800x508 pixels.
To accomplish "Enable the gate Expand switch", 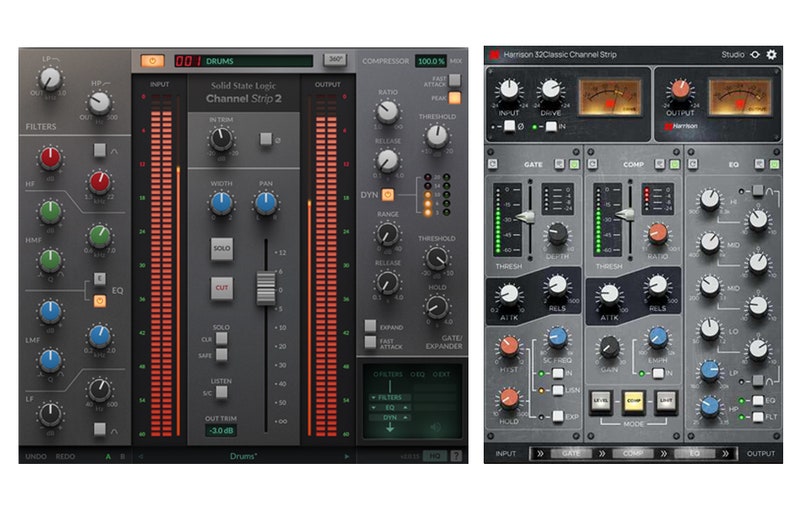I will click(x=370, y=326).
